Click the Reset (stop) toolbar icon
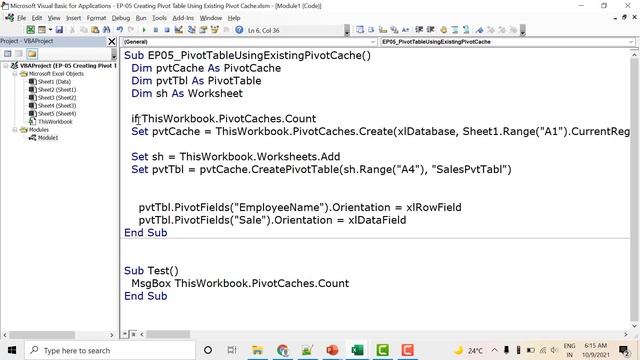 [x=167, y=30]
